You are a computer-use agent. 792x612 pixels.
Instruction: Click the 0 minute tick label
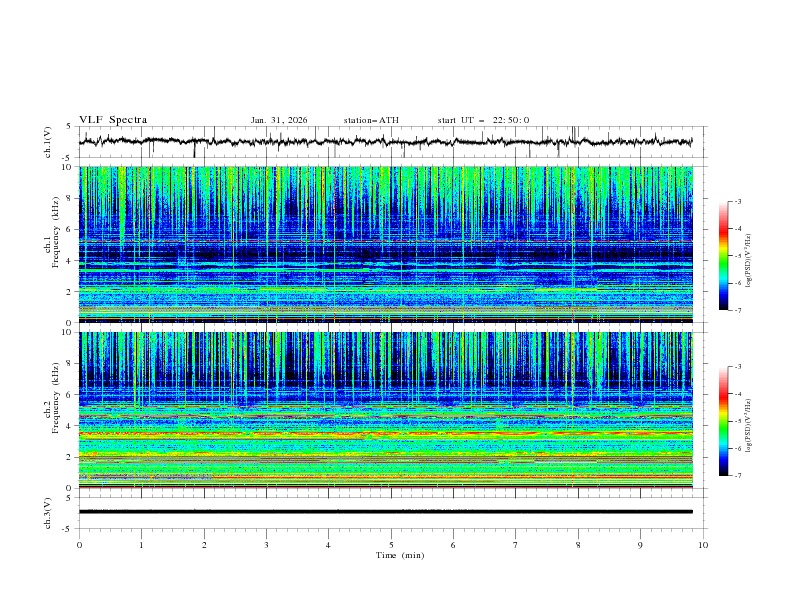pos(79,545)
